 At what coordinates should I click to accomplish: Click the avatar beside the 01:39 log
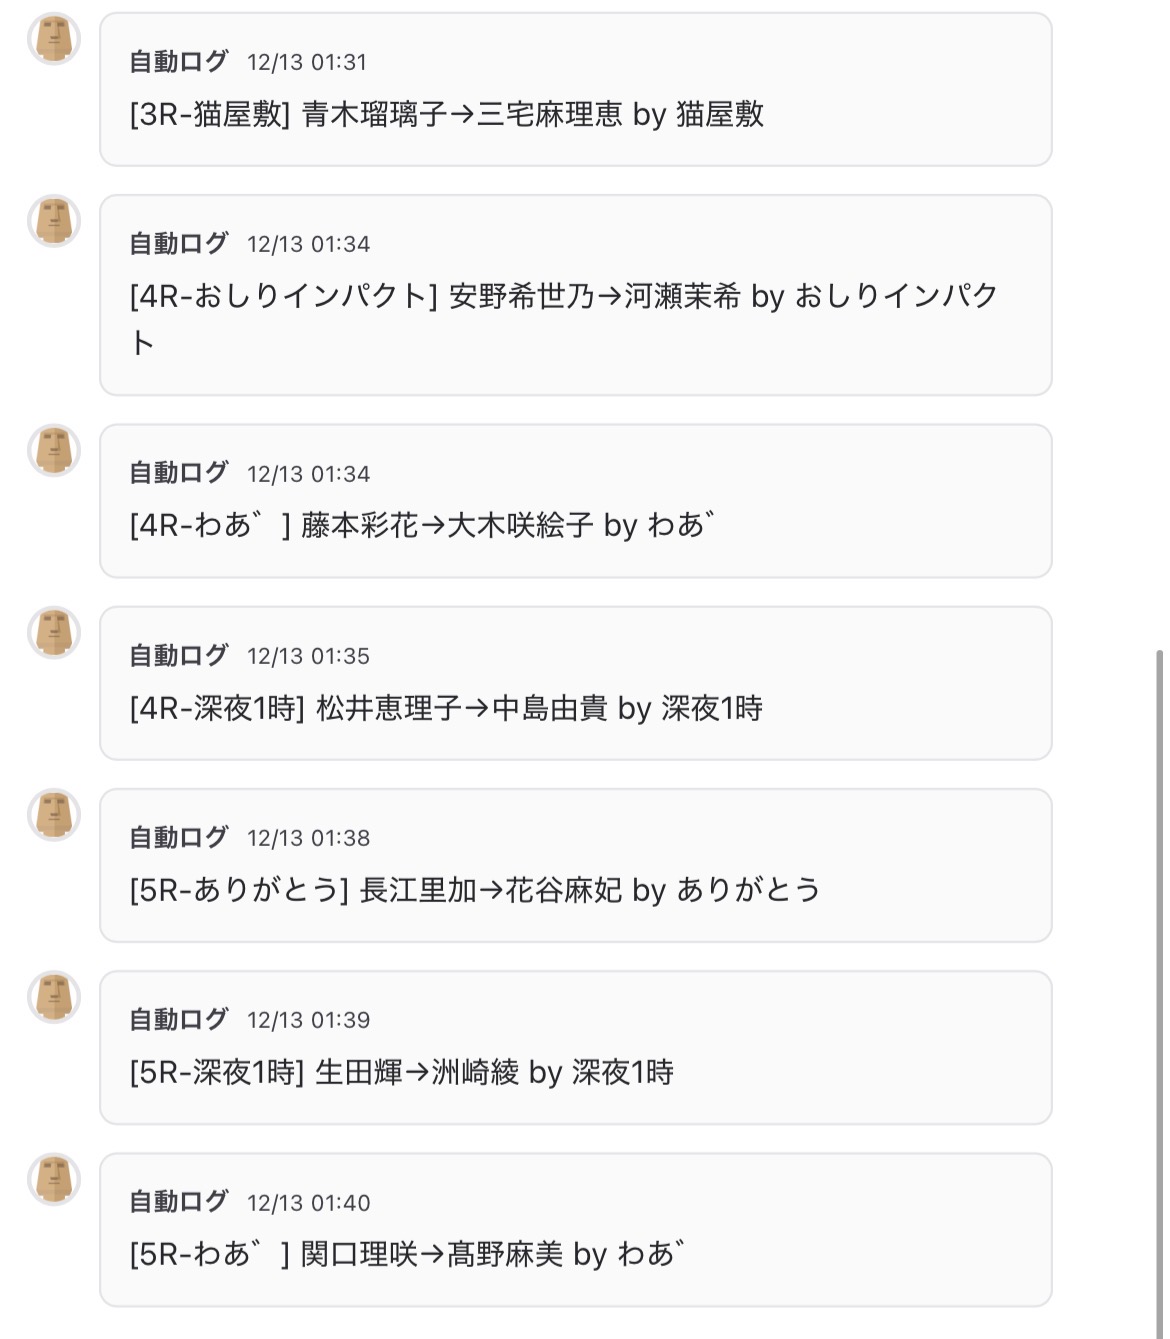coord(53,996)
